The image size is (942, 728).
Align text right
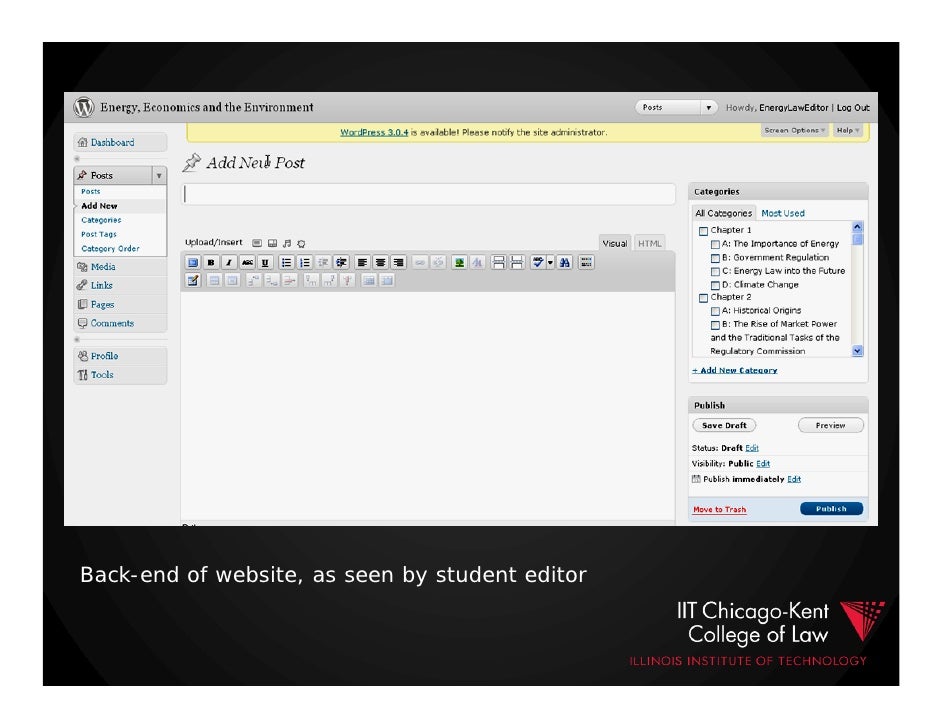click(398, 262)
